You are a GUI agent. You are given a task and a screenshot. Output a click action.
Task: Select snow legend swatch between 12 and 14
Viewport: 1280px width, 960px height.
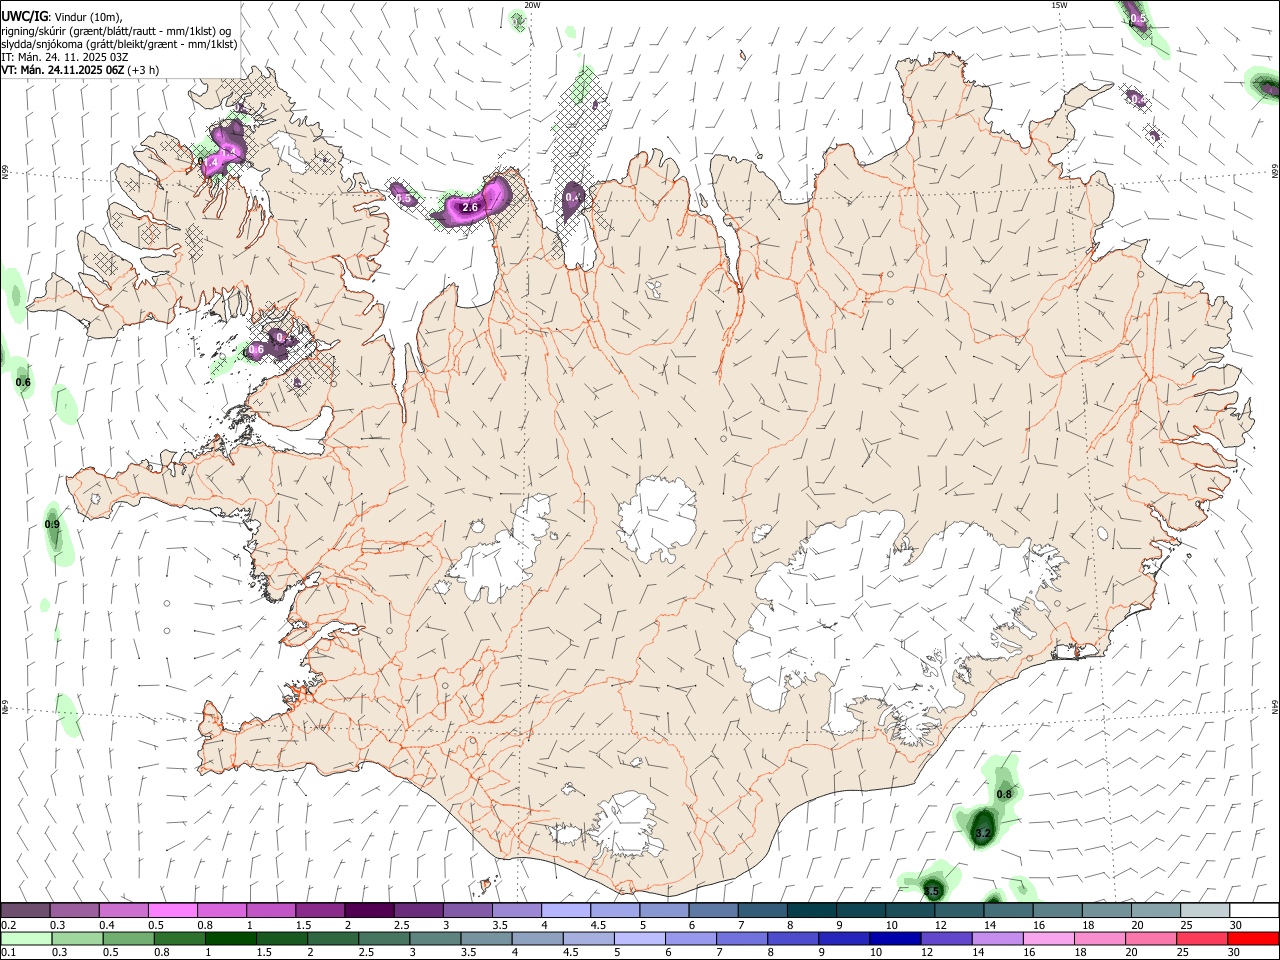[960, 910]
